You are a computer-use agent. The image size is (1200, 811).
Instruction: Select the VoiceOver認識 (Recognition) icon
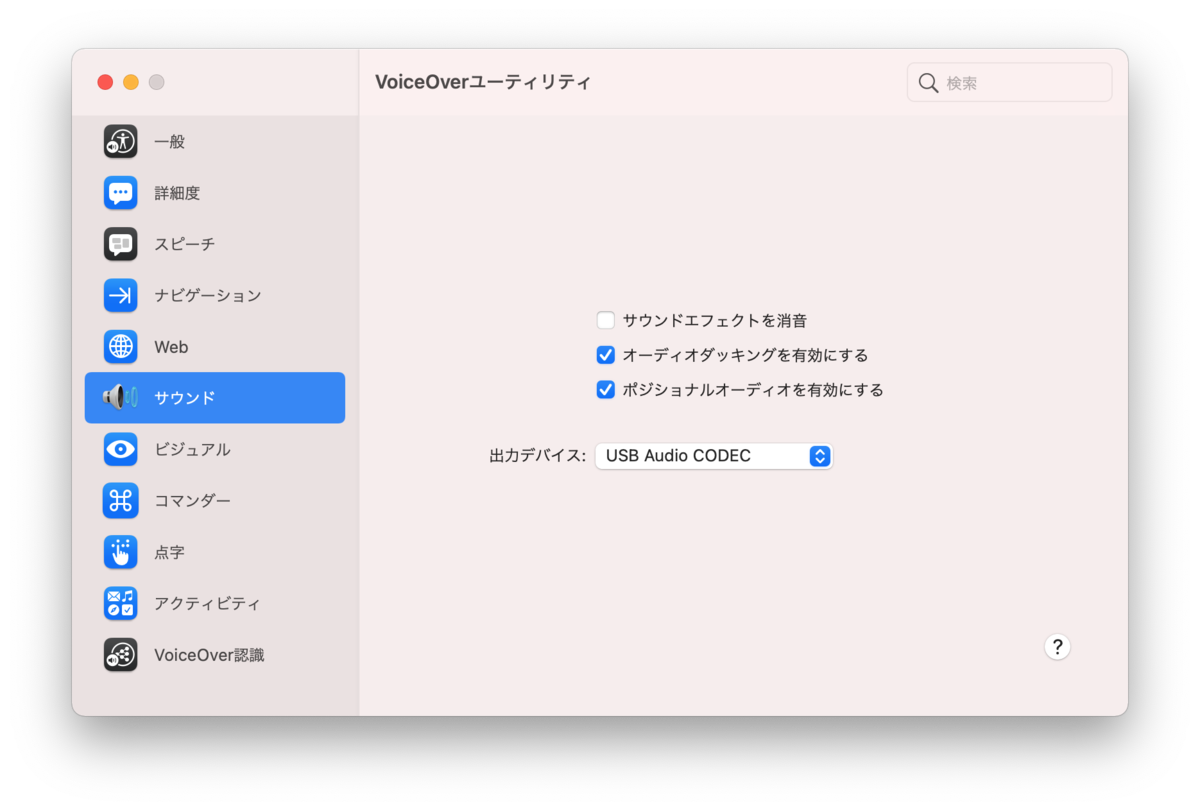(x=120, y=654)
